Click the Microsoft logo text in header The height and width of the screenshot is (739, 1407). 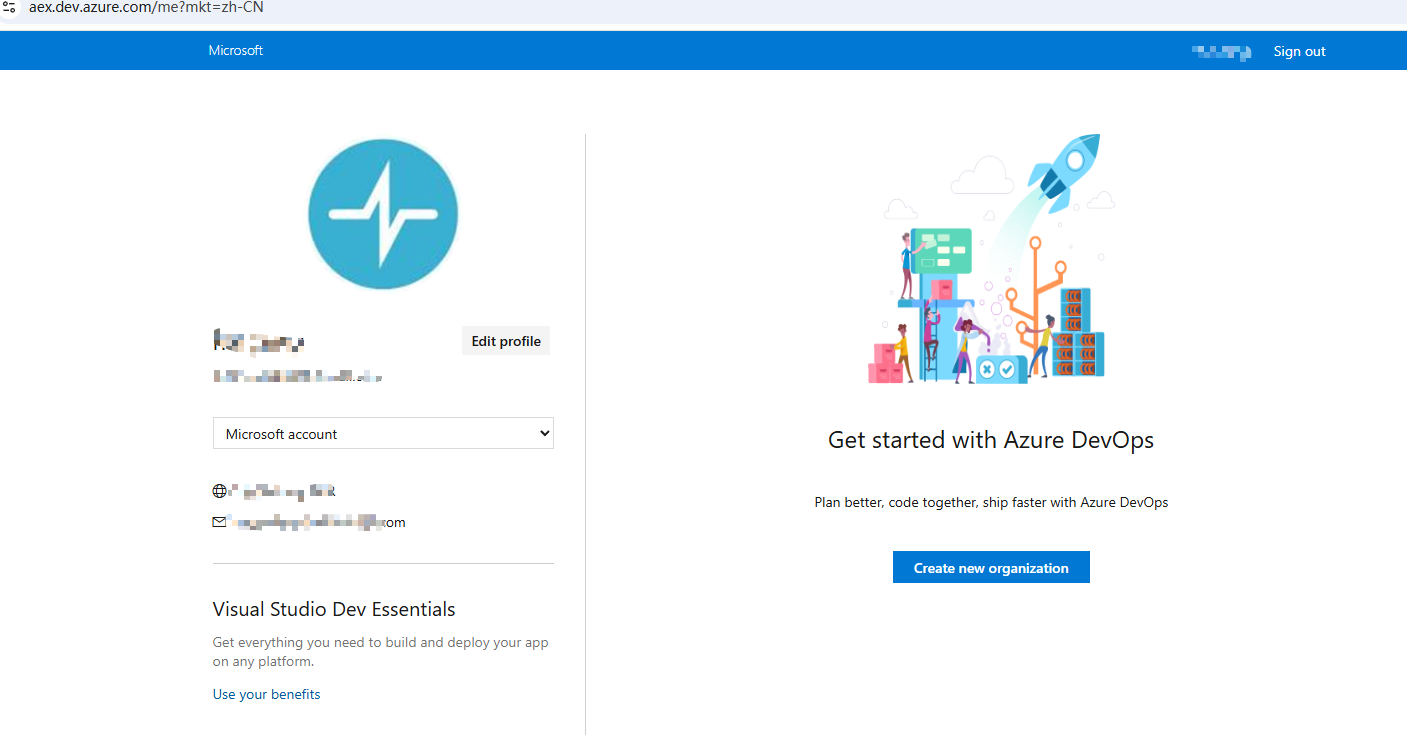click(236, 50)
